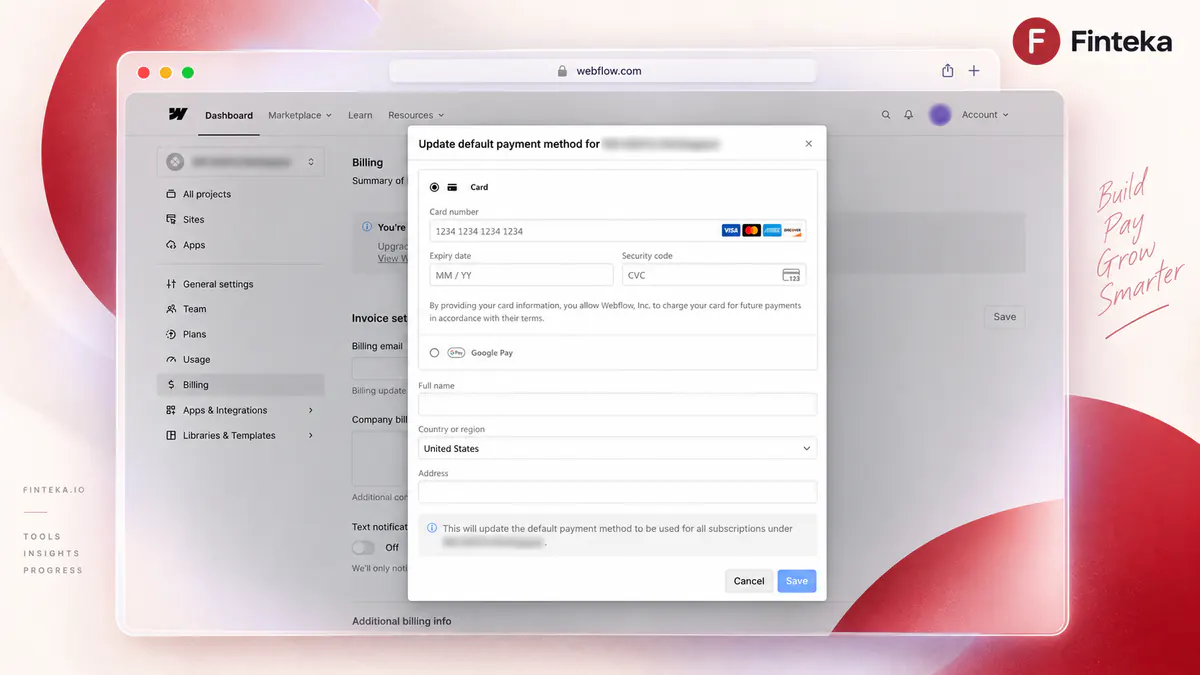Select the Google Pay radio button
This screenshot has width=1200, height=675.
[x=434, y=352]
